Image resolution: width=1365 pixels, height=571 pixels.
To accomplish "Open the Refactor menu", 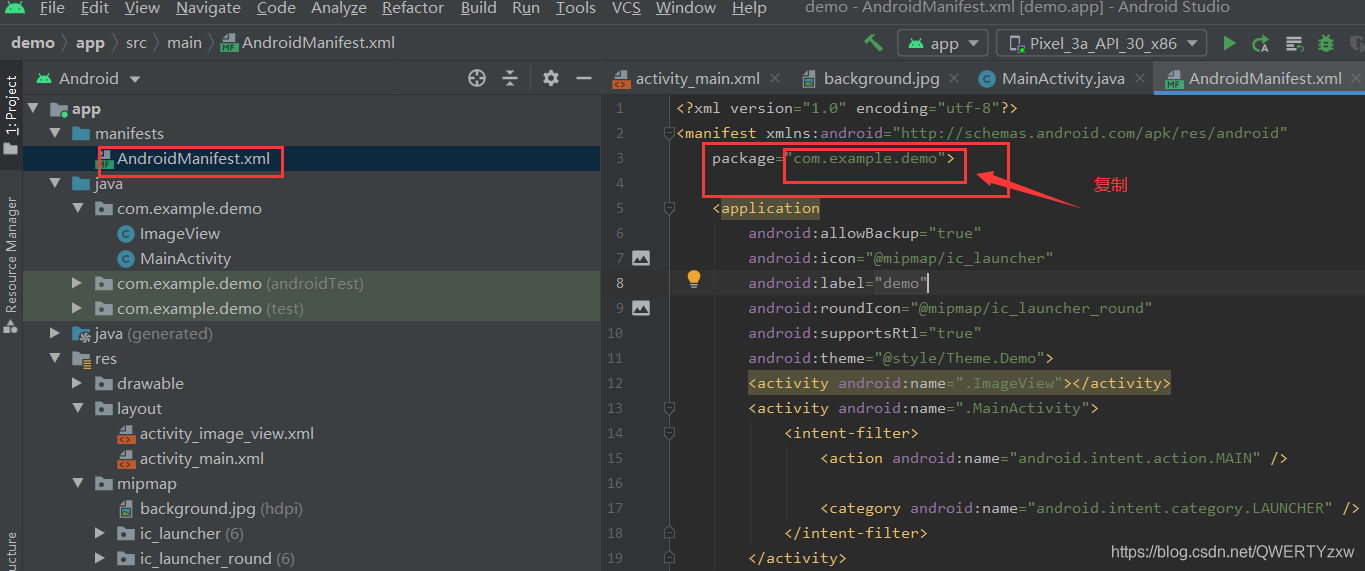I will (413, 8).
